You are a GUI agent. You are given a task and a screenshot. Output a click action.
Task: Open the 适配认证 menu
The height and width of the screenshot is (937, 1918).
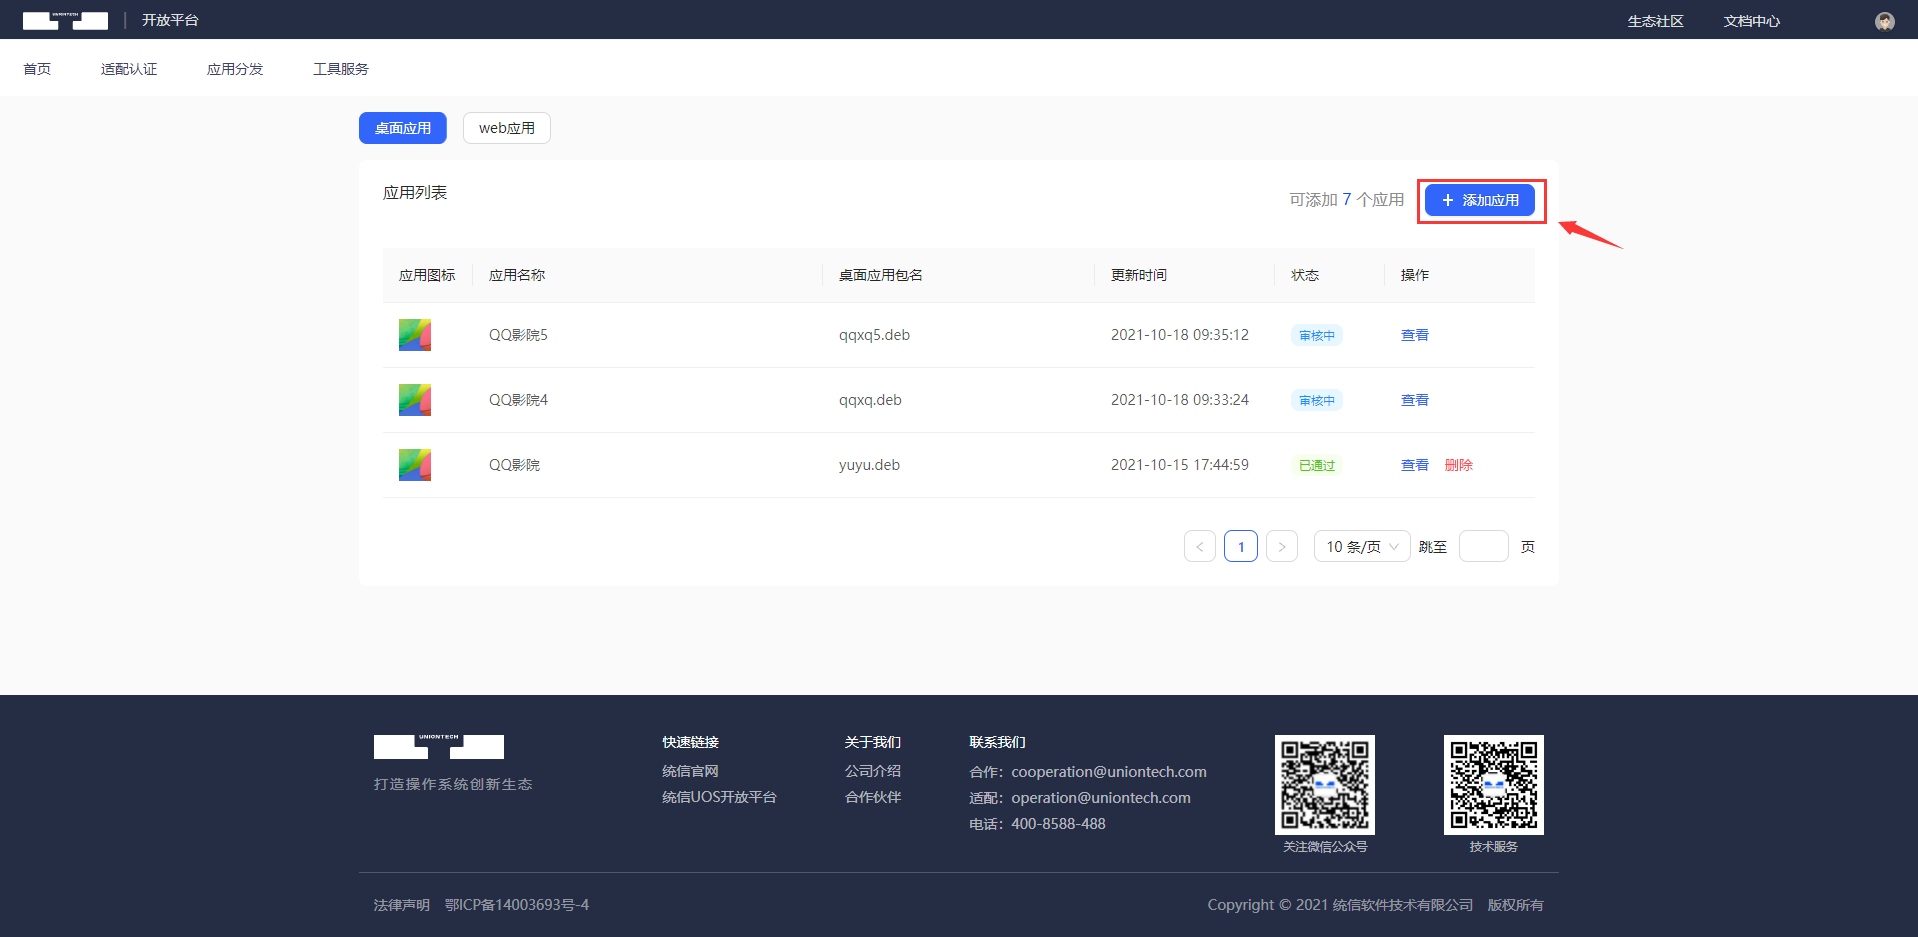[x=129, y=69]
